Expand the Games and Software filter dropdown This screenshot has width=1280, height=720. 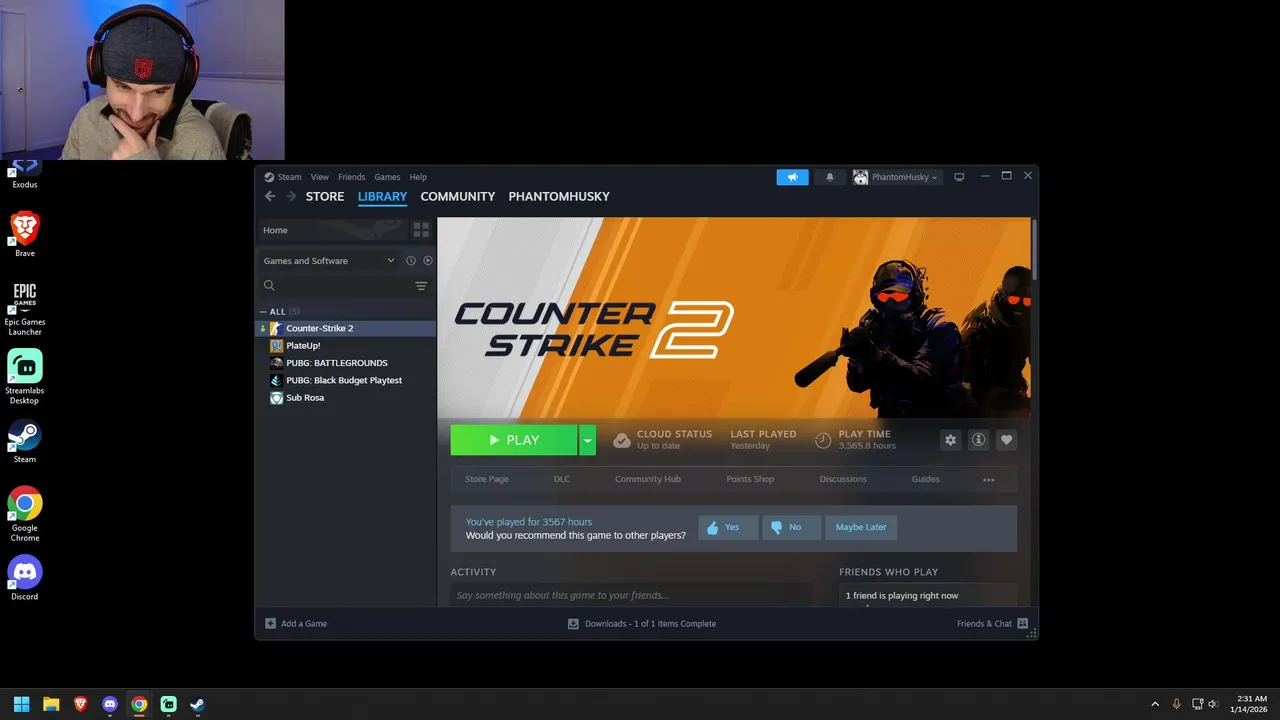coord(328,261)
